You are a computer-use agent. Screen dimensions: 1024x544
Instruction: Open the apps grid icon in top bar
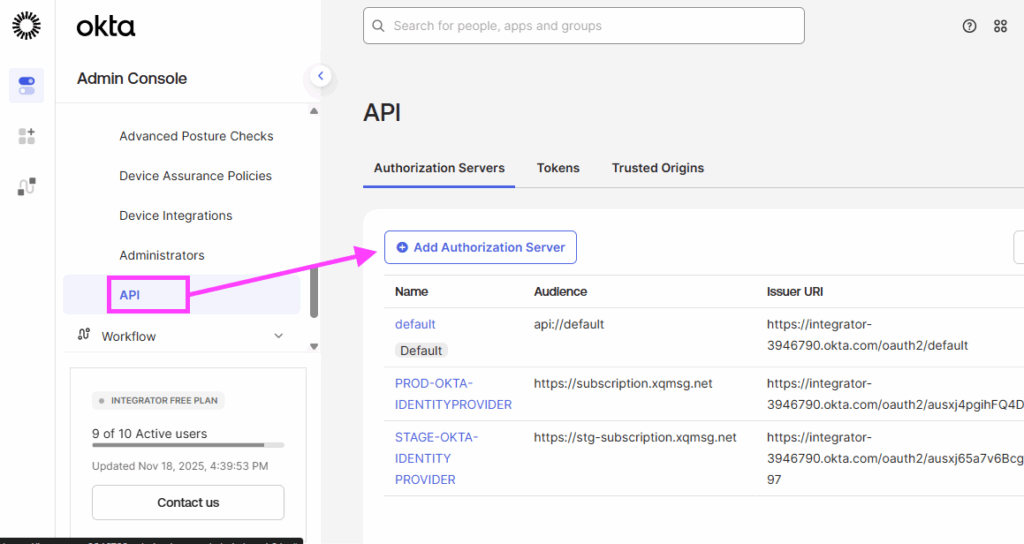point(1000,26)
